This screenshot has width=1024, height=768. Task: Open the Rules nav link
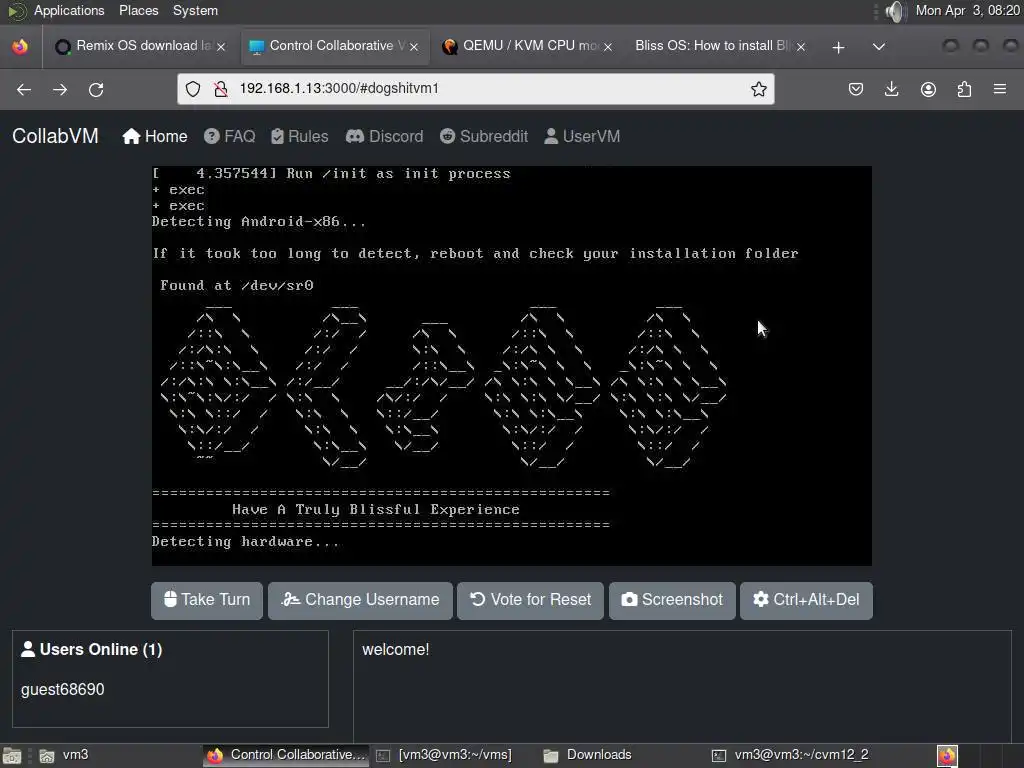pyautogui.click(x=300, y=136)
